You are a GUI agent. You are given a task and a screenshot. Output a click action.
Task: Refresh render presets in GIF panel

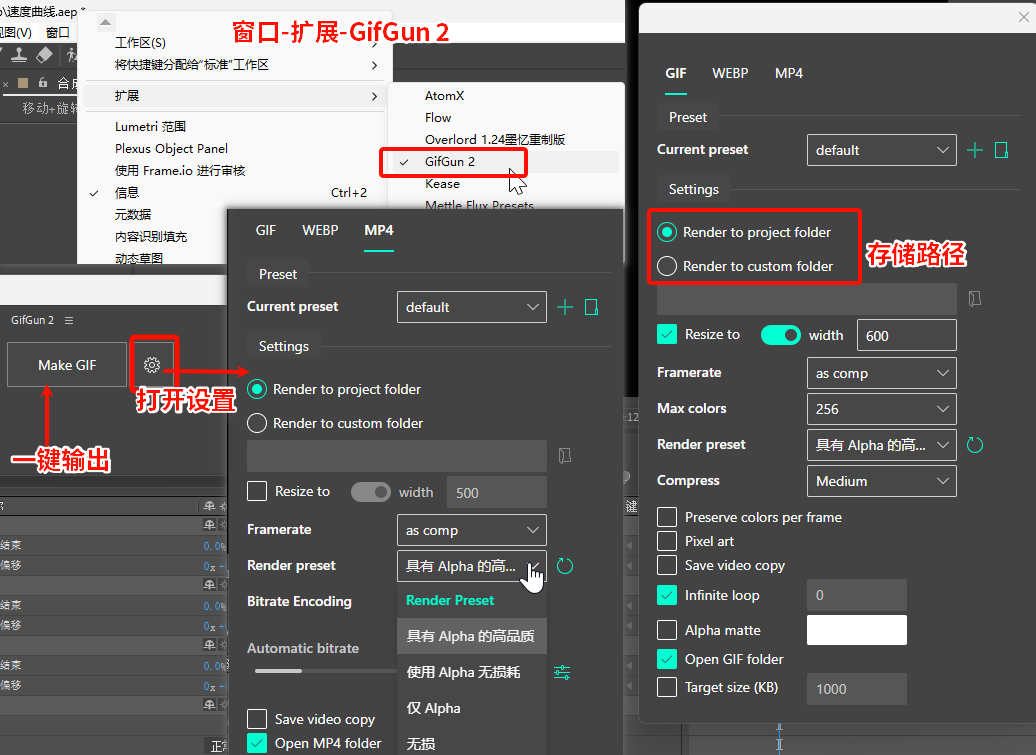(x=975, y=445)
